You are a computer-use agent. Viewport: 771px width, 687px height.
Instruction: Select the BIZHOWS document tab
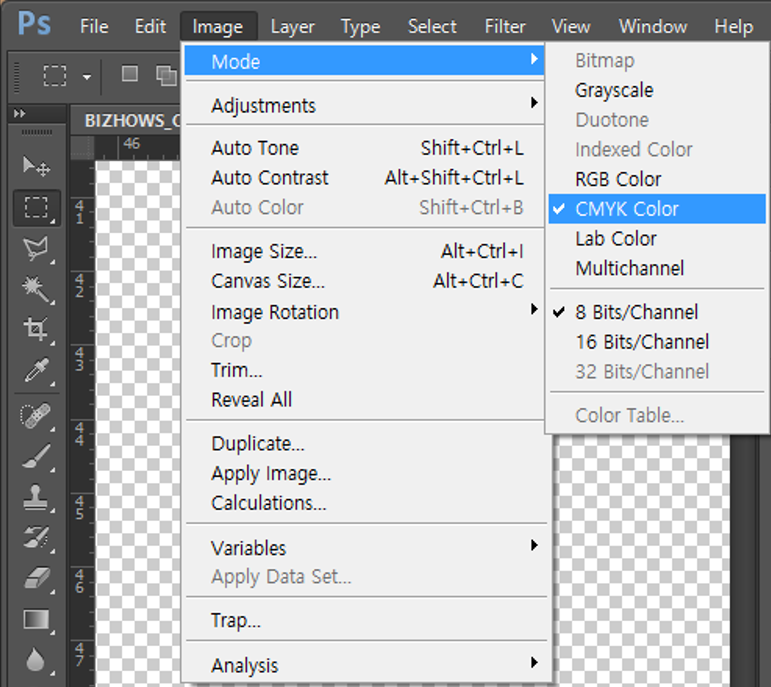coord(126,120)
